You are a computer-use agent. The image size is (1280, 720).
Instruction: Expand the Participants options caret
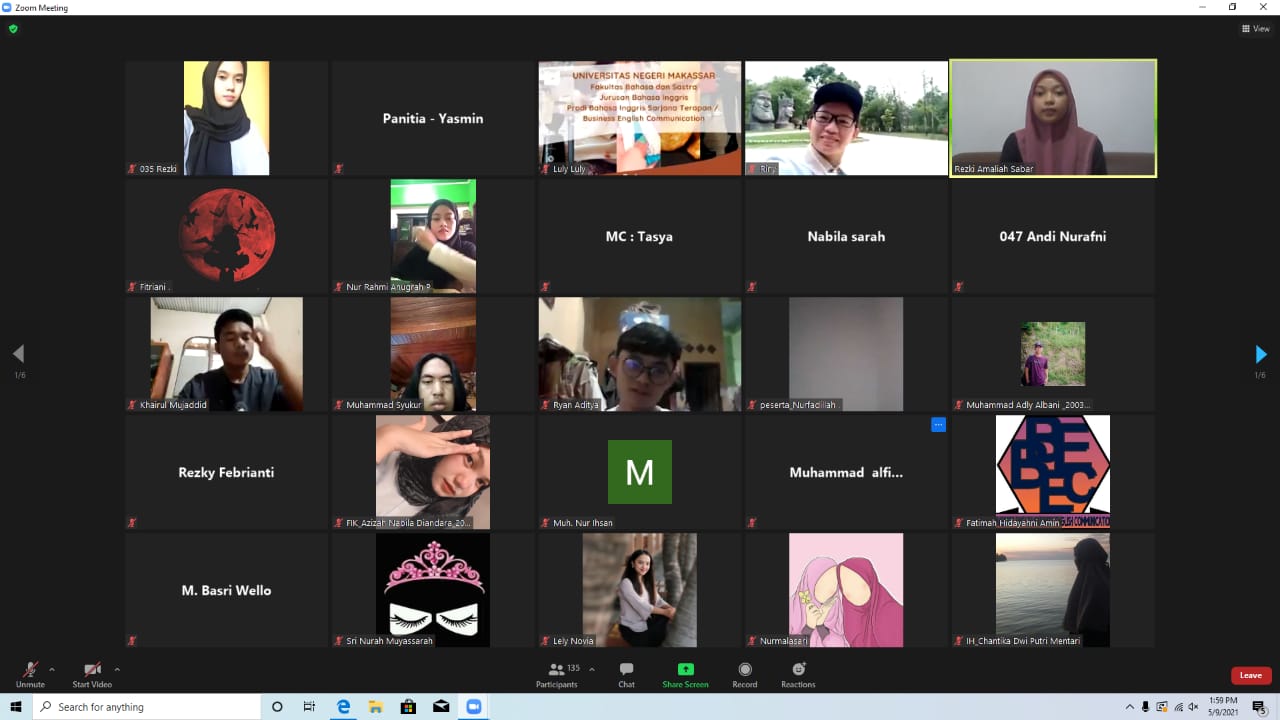(x=592, y=669)
